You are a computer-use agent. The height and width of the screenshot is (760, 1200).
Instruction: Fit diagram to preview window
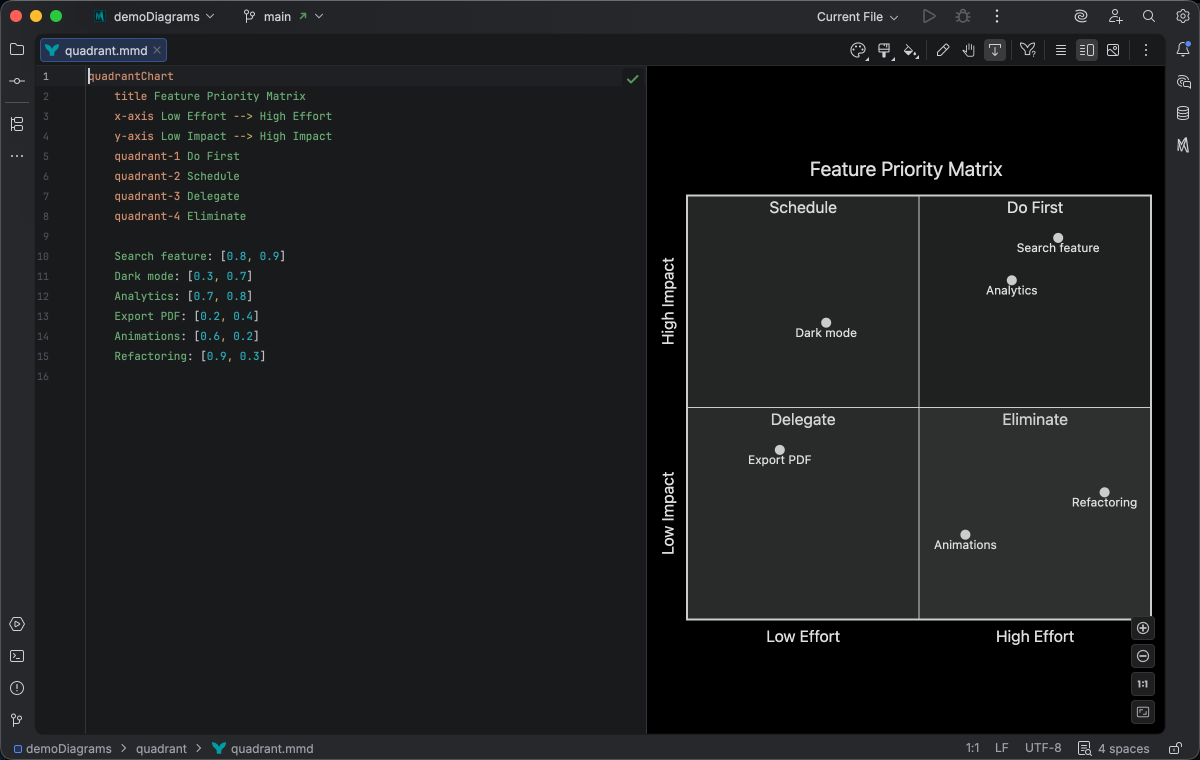click(x=1144, y=712)
